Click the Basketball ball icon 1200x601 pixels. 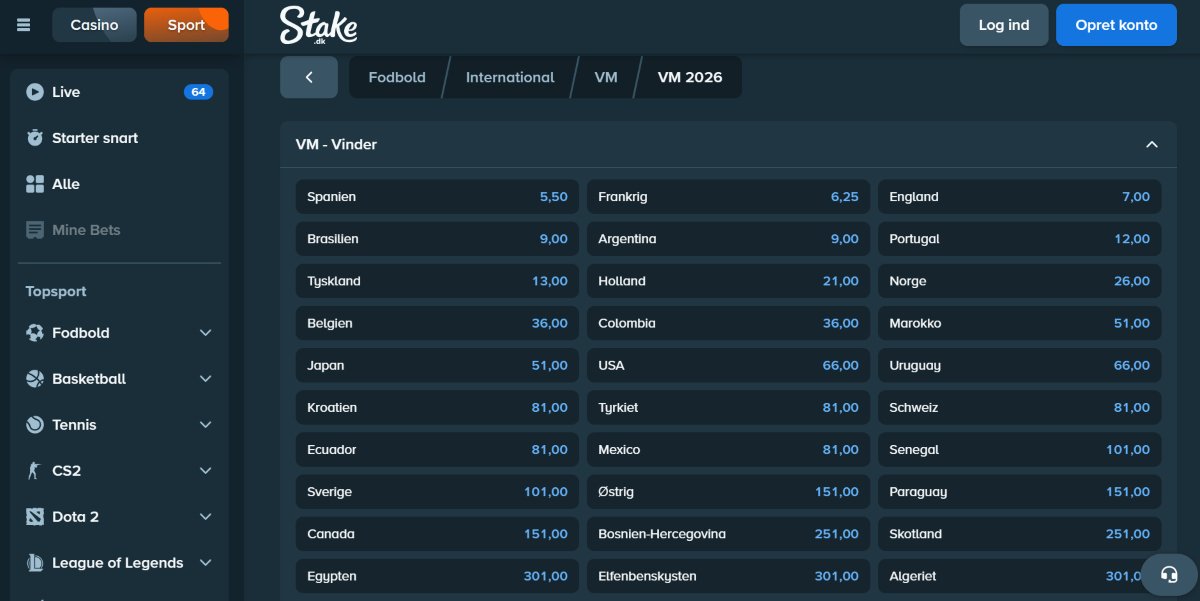(x=35, y=379)
